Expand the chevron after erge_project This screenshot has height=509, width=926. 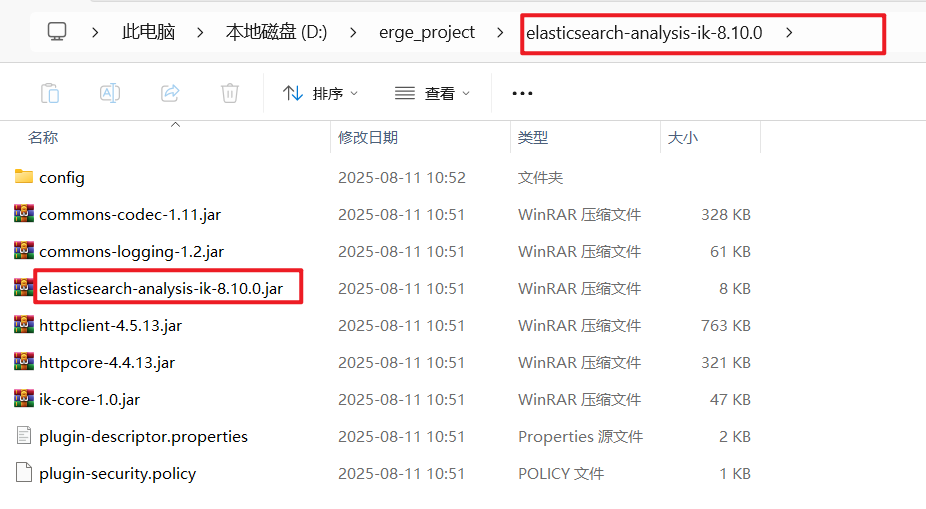pos(500,32)
